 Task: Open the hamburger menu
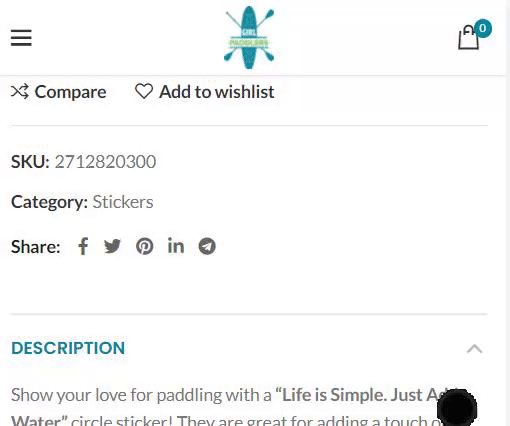point(21,38)
